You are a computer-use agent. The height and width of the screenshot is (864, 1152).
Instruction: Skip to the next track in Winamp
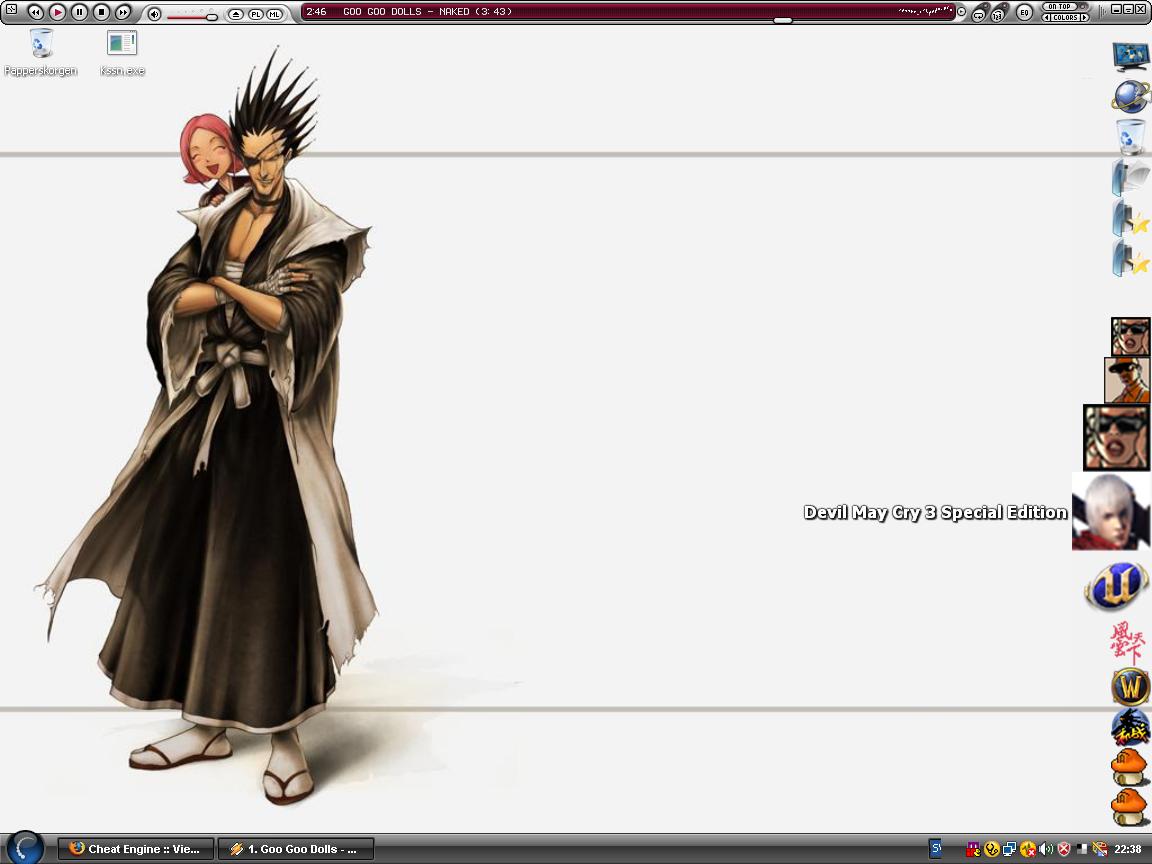[123, 12]
